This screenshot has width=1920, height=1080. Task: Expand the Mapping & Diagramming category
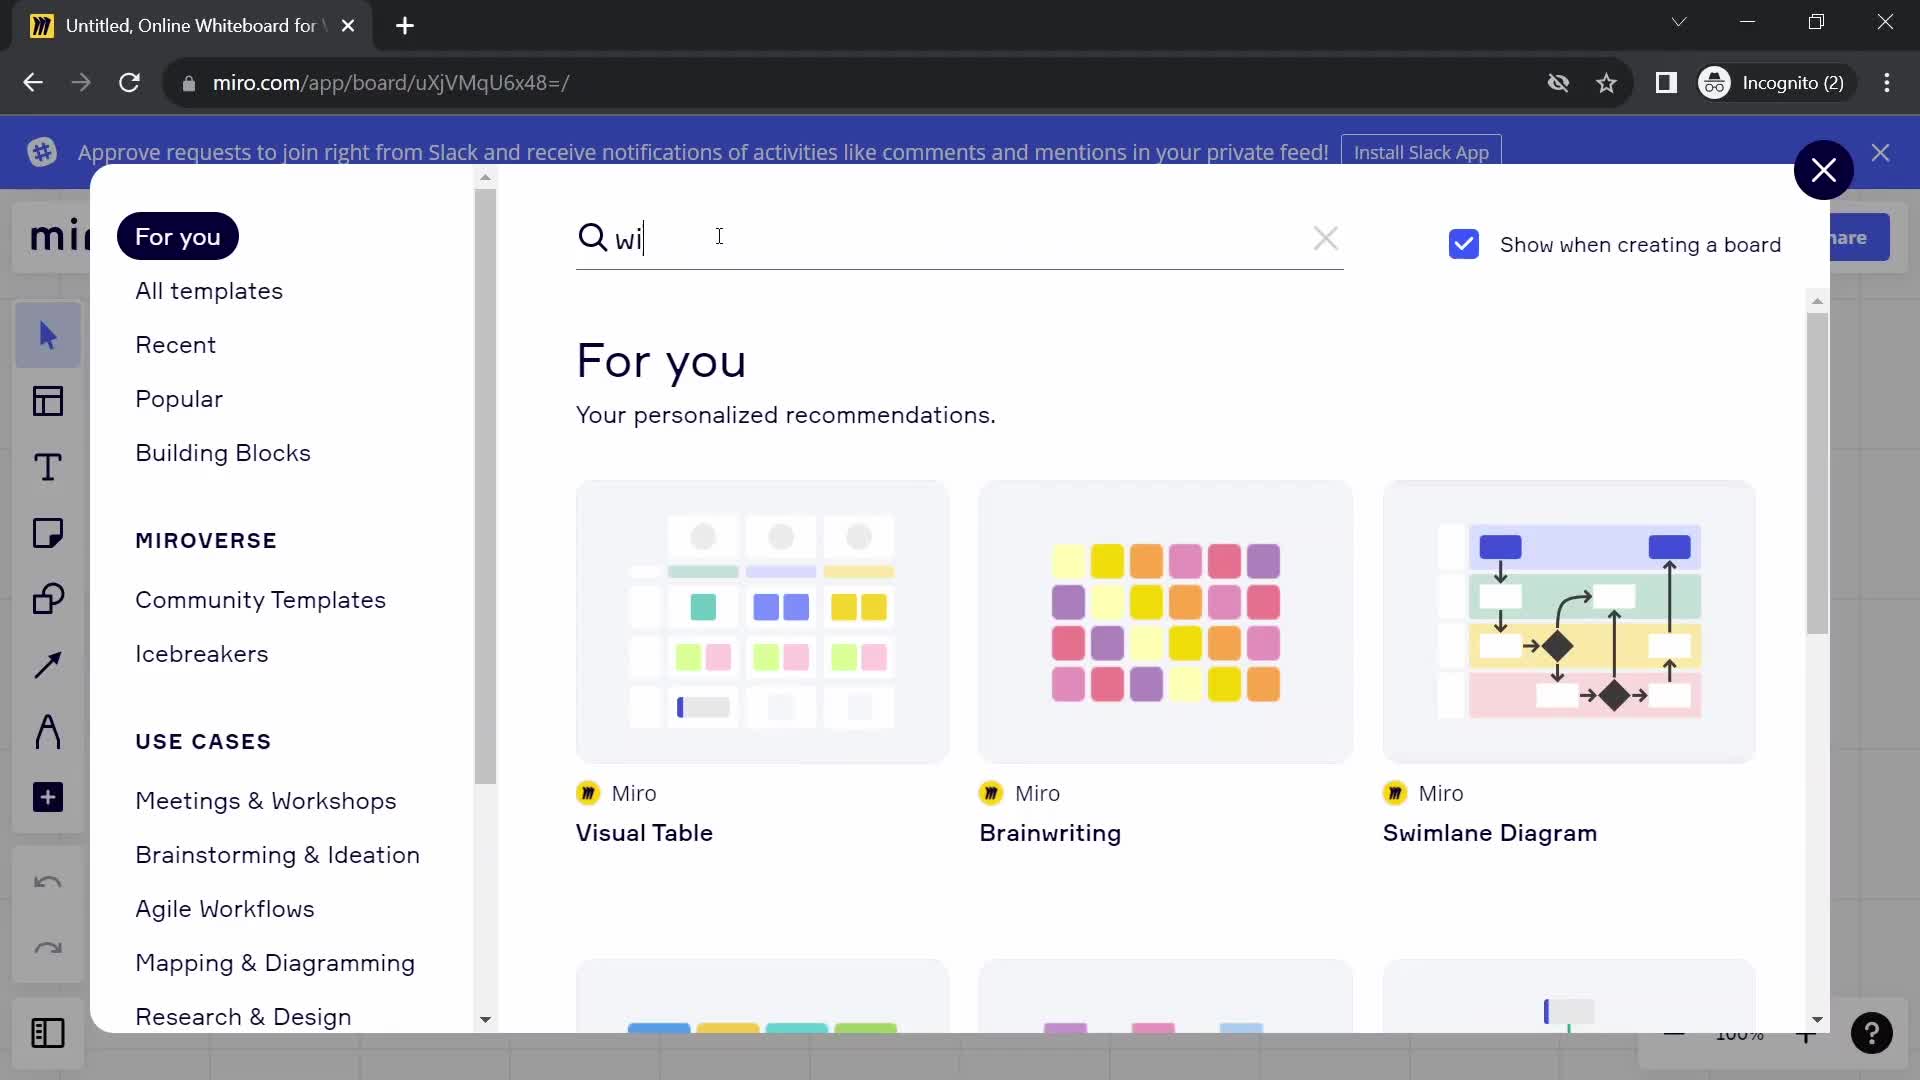274,963
